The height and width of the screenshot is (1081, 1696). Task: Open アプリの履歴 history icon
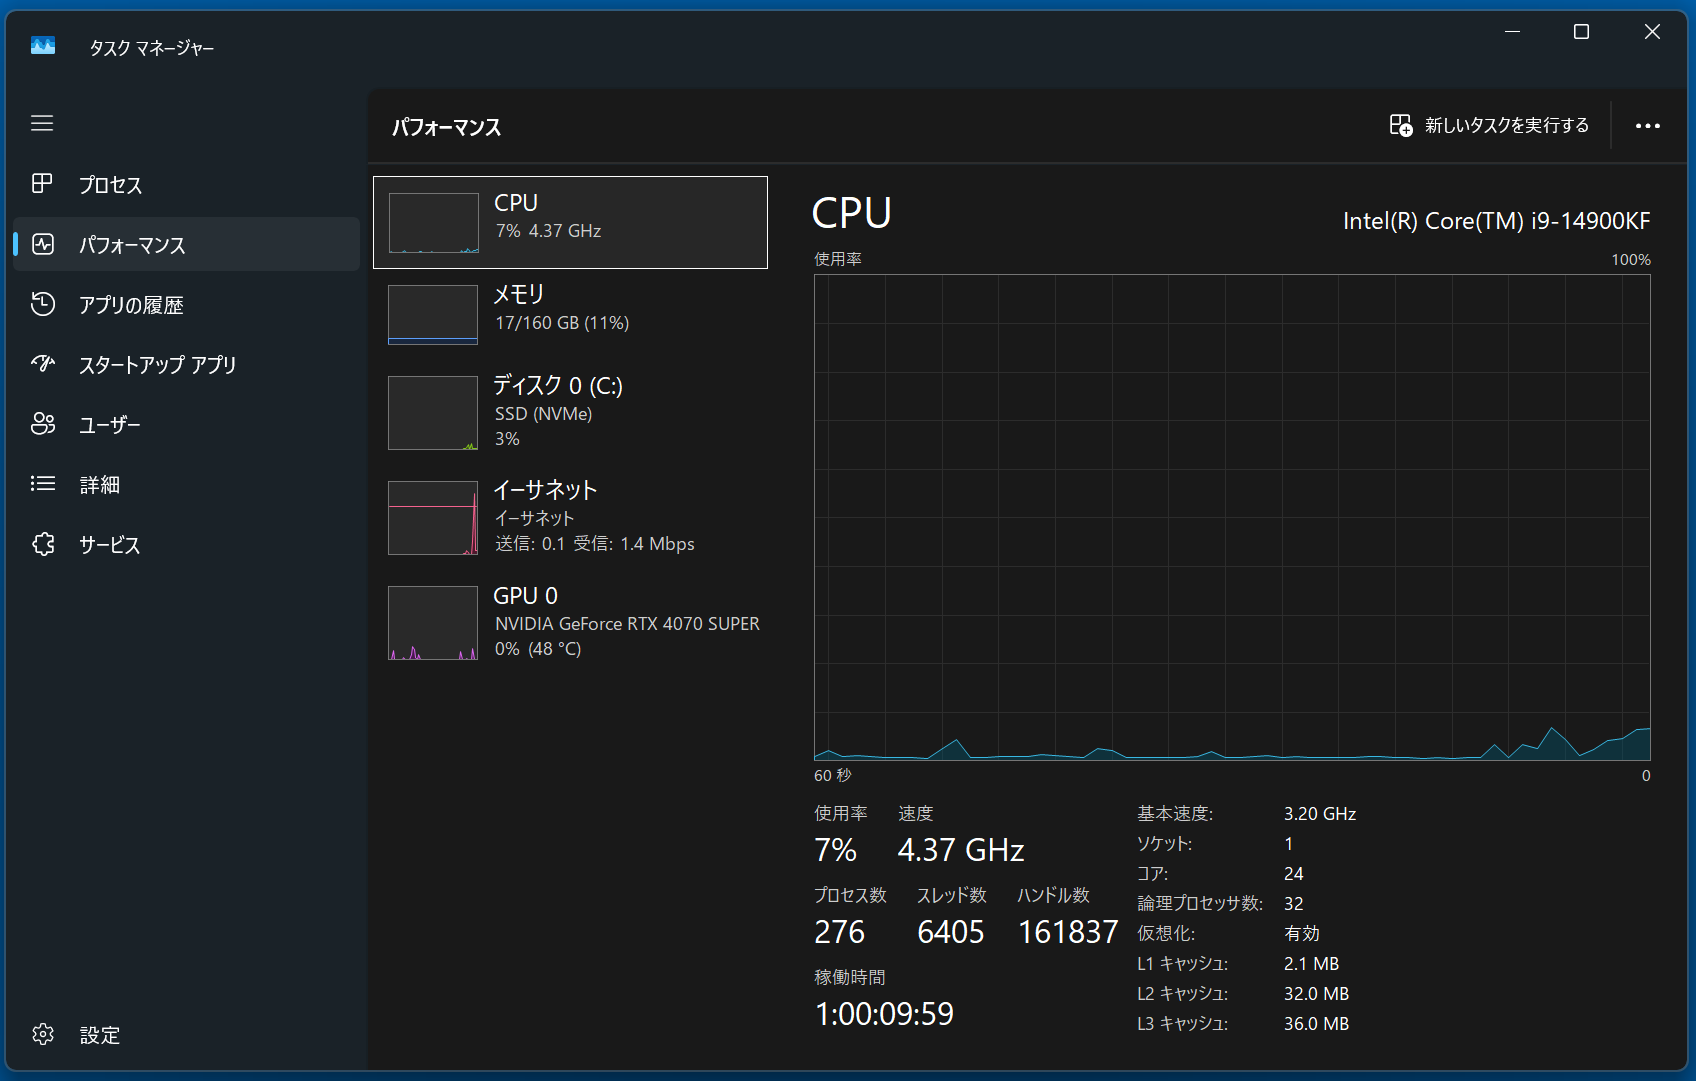pos(43,304)
